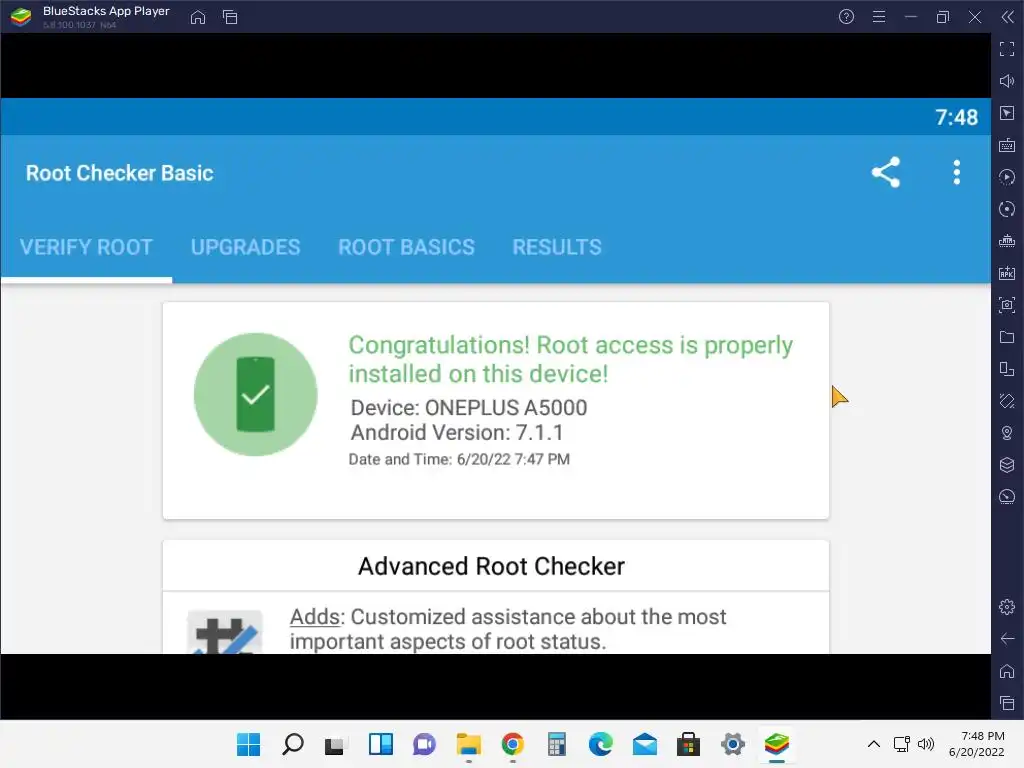Open media folder icon in sidebar
The width and height of the screenshot is (1024, 768).
(1007, 337)
